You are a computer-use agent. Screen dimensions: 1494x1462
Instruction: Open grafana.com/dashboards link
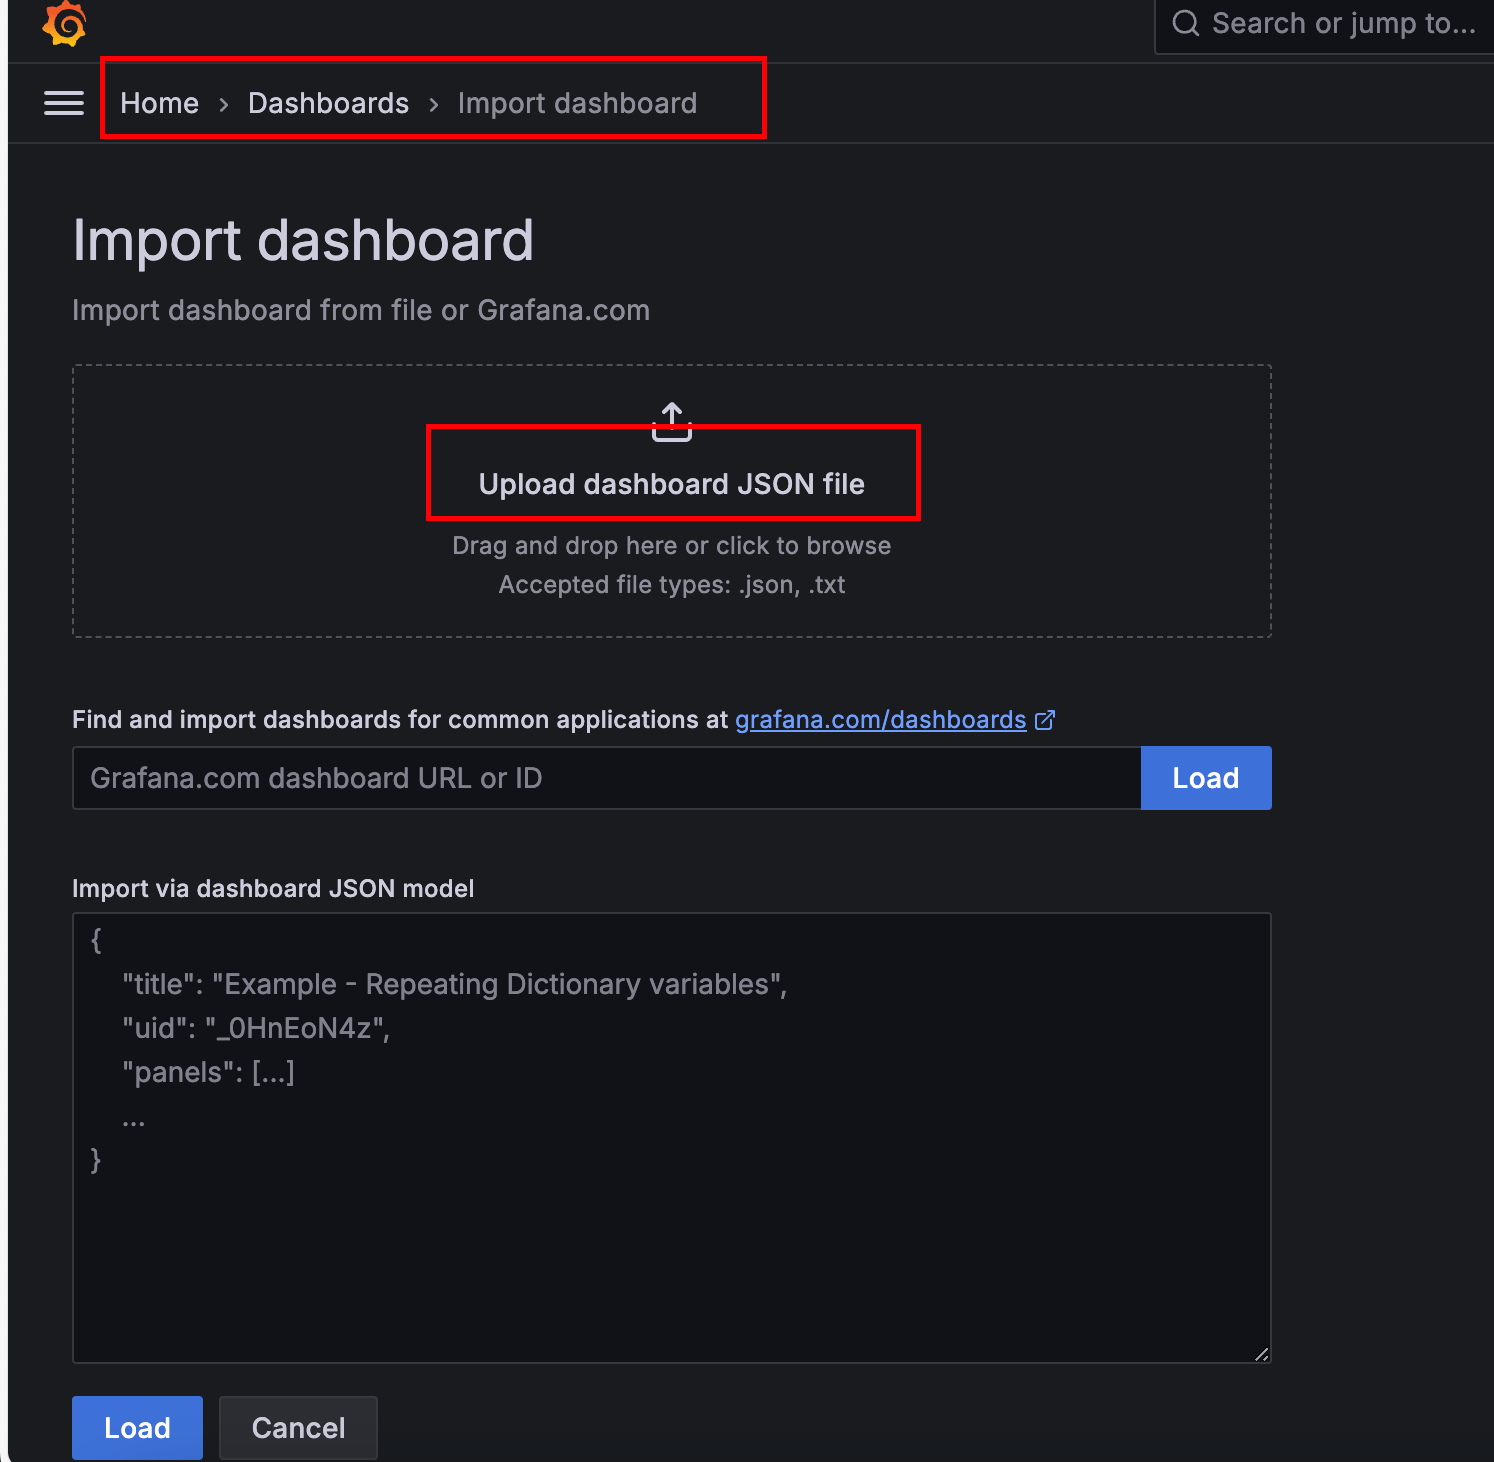pos(881,720)
